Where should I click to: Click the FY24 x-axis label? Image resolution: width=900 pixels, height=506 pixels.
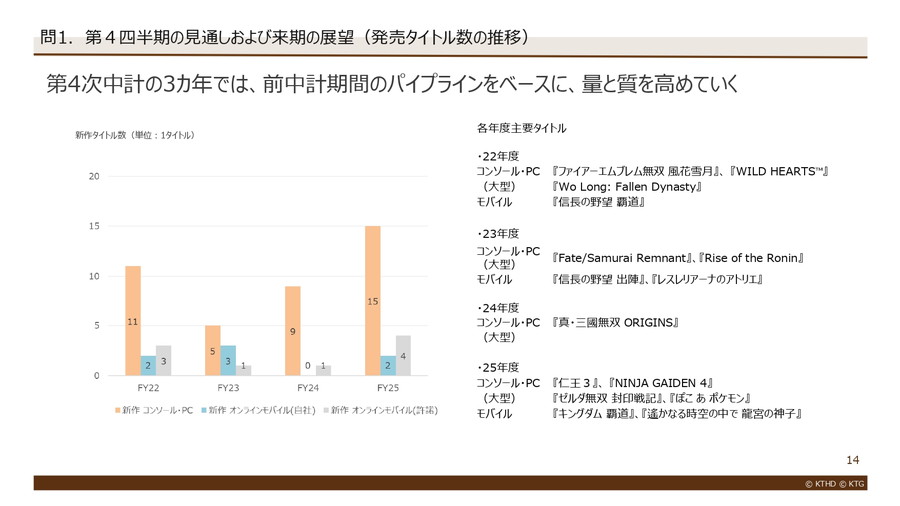click(308, 387)
